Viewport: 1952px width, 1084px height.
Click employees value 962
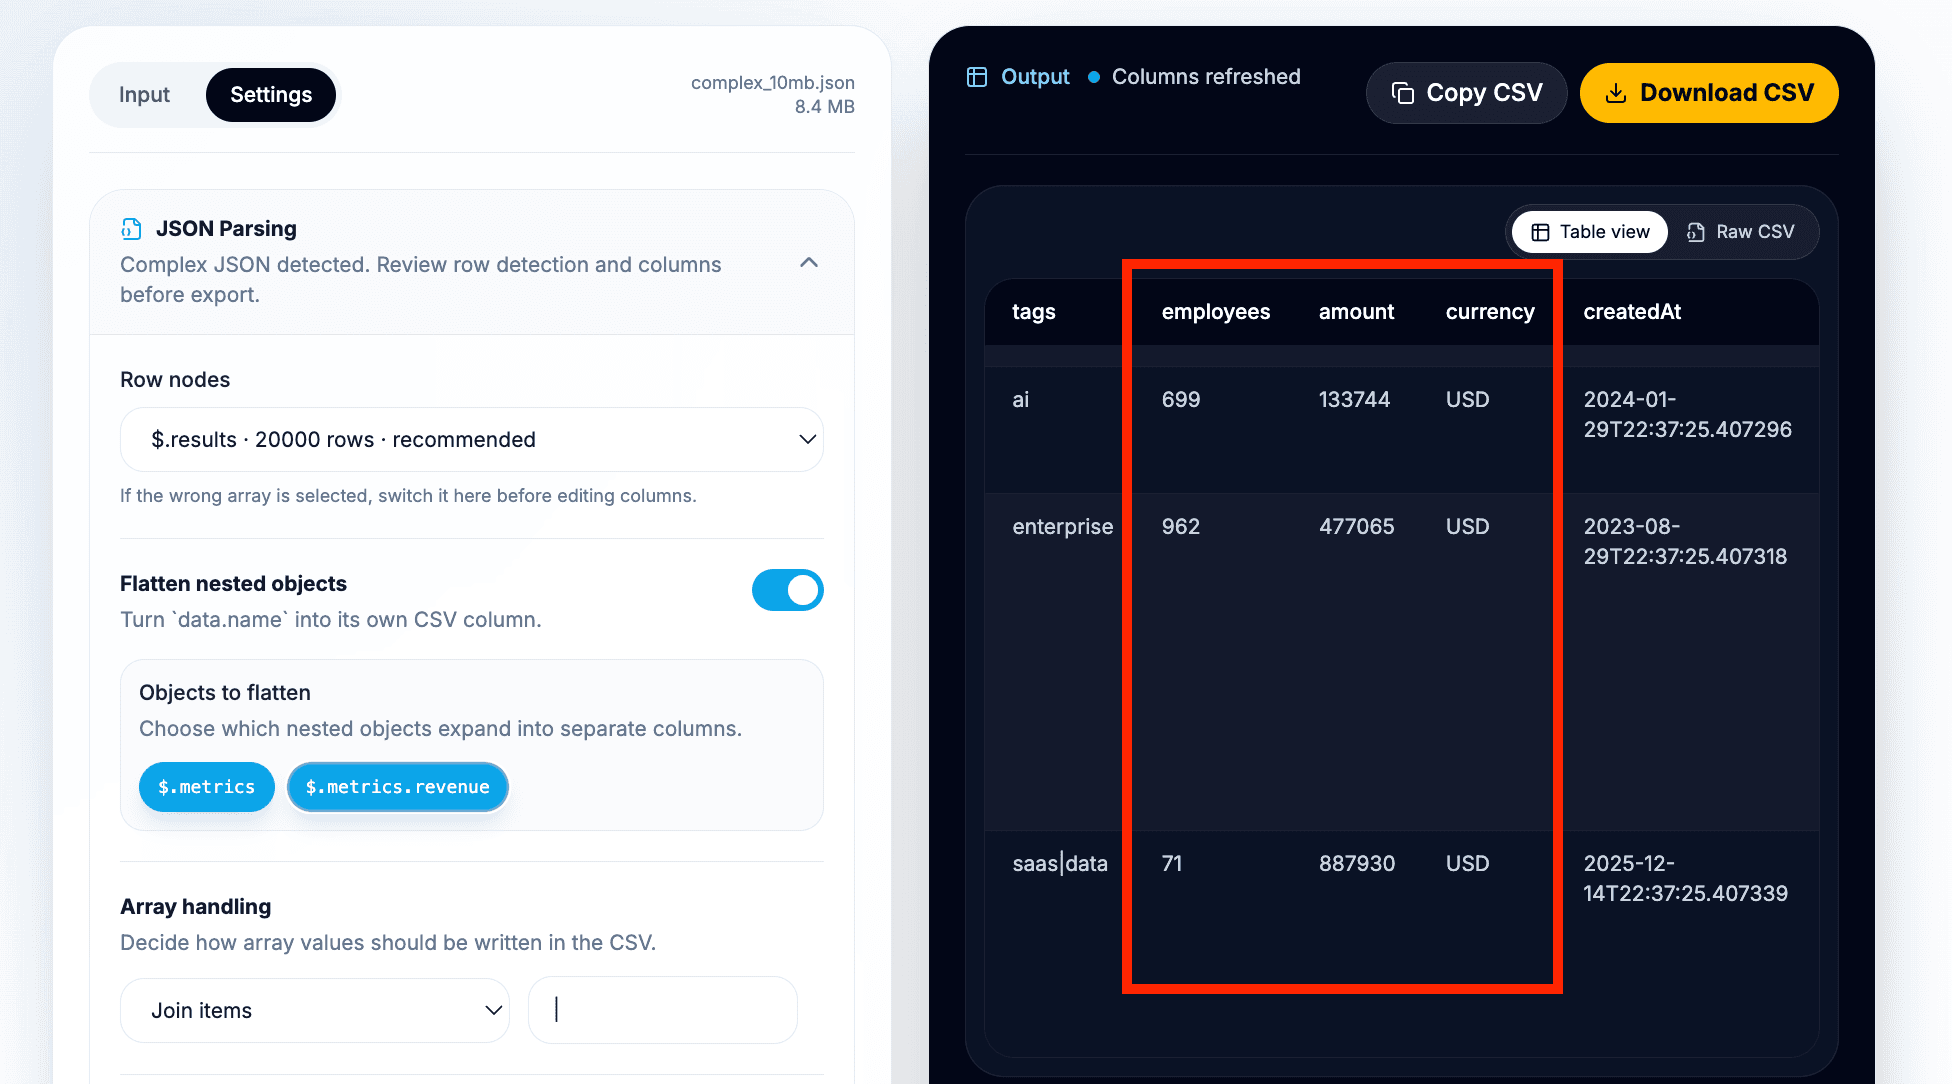click(x=1181, y=527)
